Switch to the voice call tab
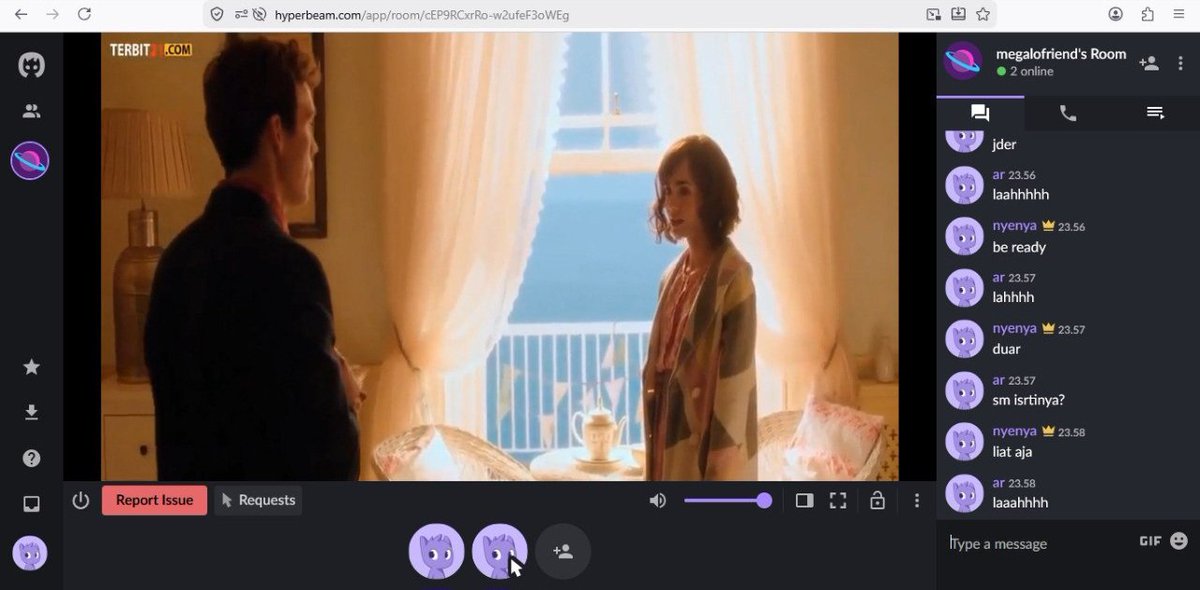The height and width of the screenshot is (590, 1200). pyautogui.click(x=1068, y=113)
